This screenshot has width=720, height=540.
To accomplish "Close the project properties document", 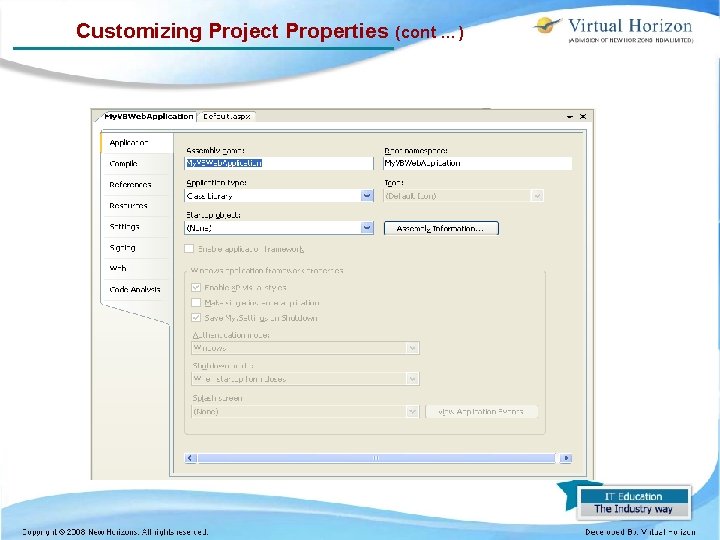I will tap(583, 117).
